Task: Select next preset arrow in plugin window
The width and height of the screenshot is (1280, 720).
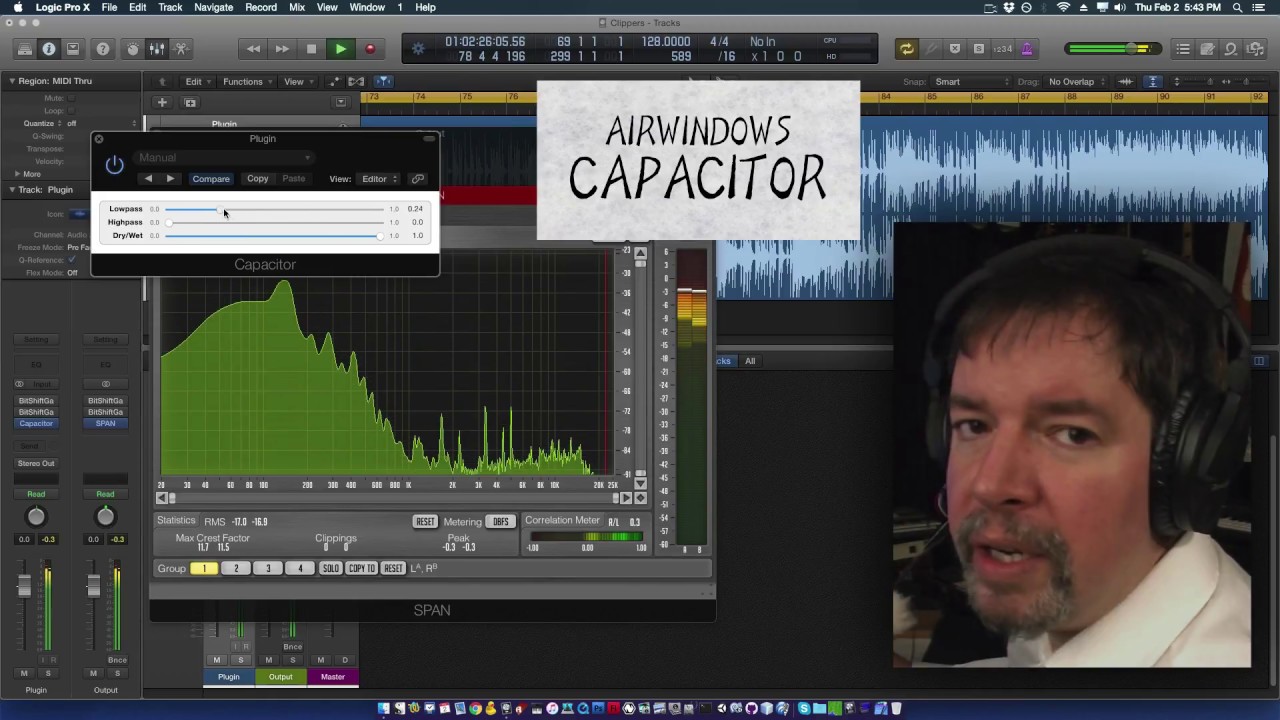Action: coord(170,179)
